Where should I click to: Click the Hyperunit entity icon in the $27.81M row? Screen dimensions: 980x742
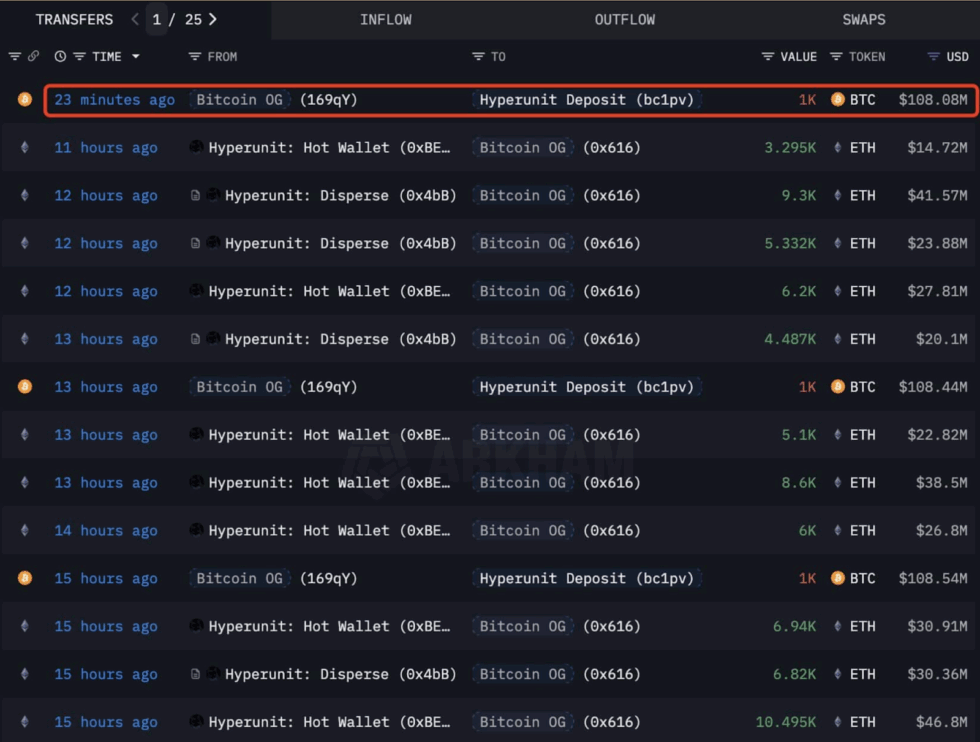pos(196,290)
